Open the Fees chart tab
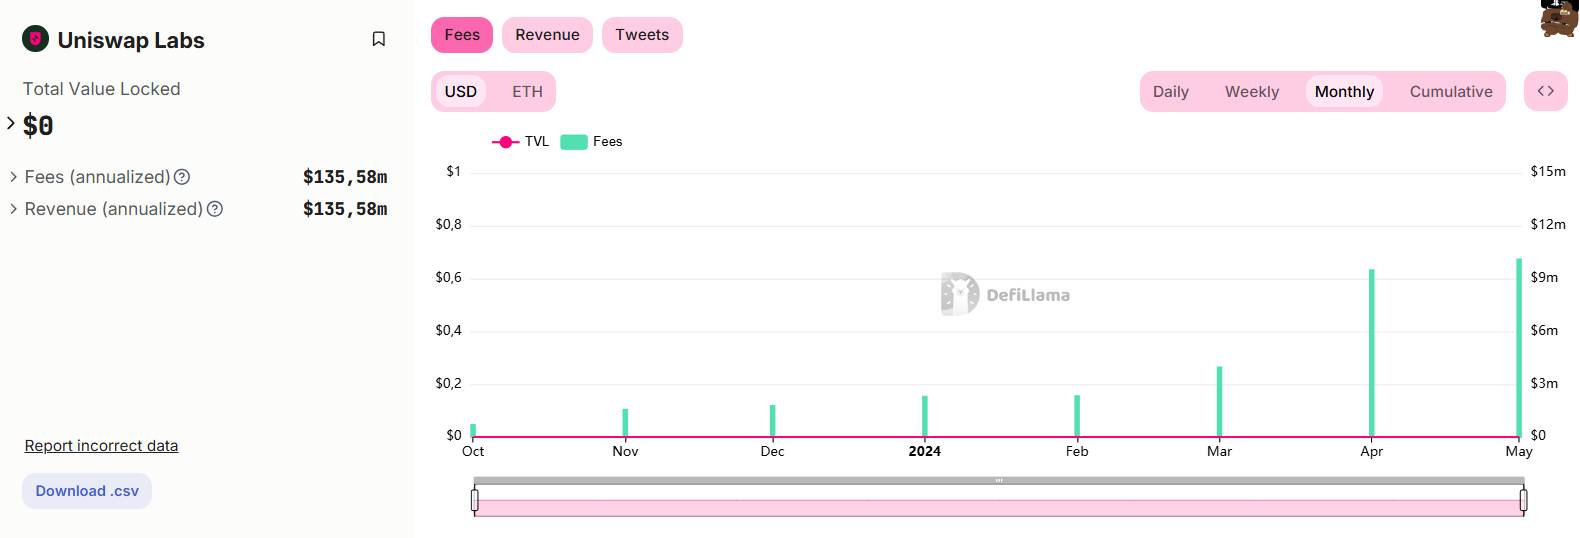 [462, 35]
